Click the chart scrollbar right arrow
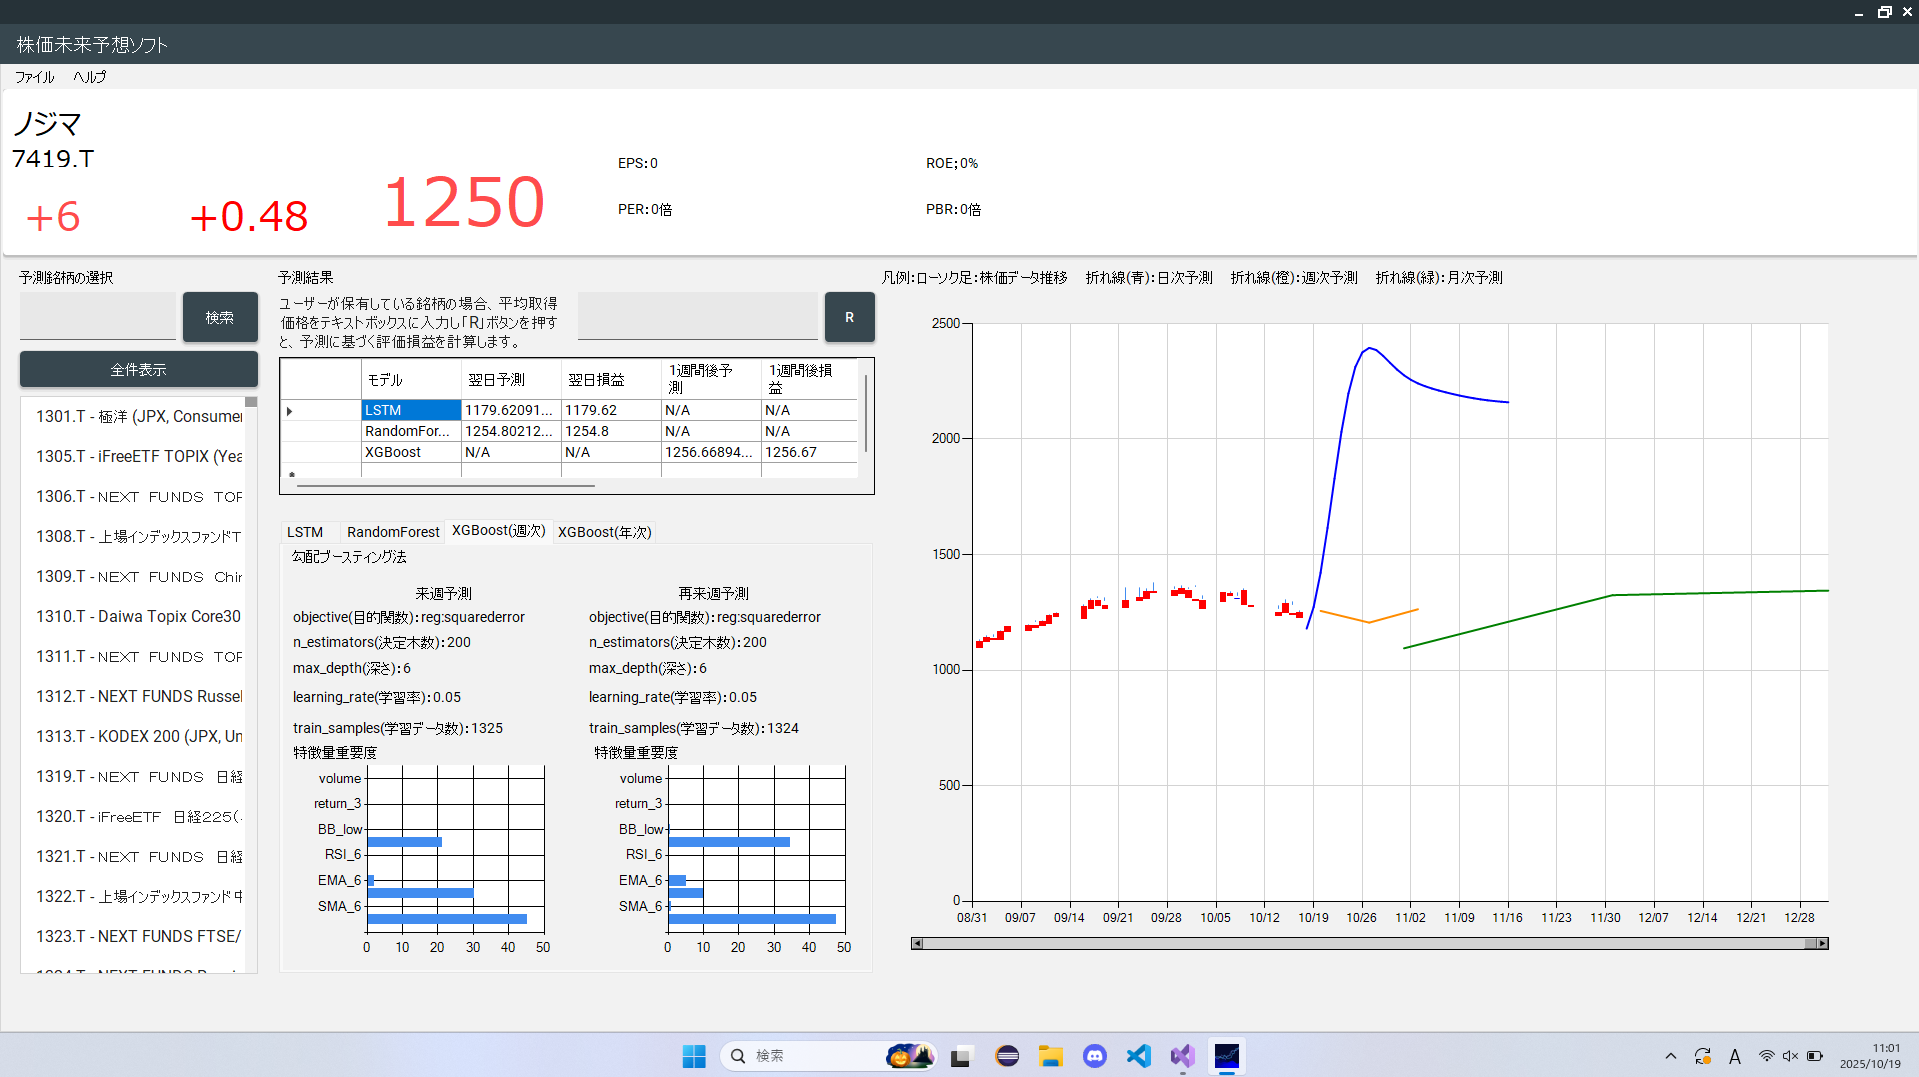 (1822, 943)
